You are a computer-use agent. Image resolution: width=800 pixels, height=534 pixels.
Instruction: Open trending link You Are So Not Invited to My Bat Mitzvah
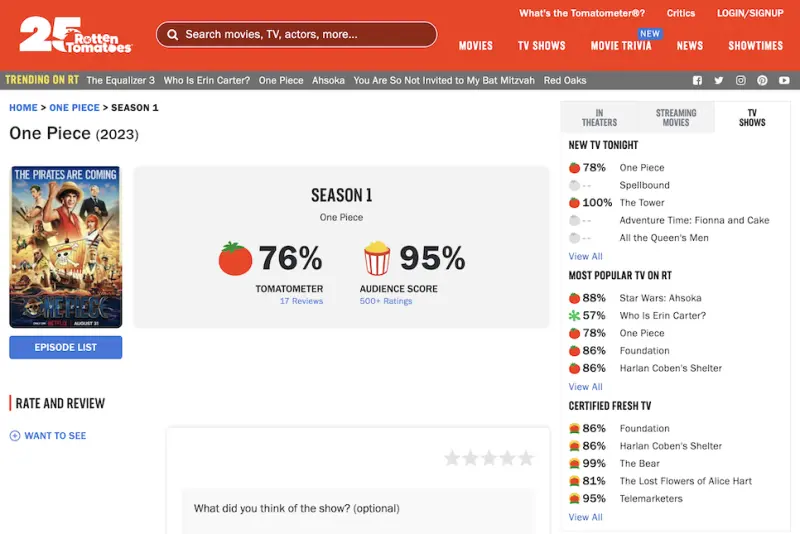444,81
